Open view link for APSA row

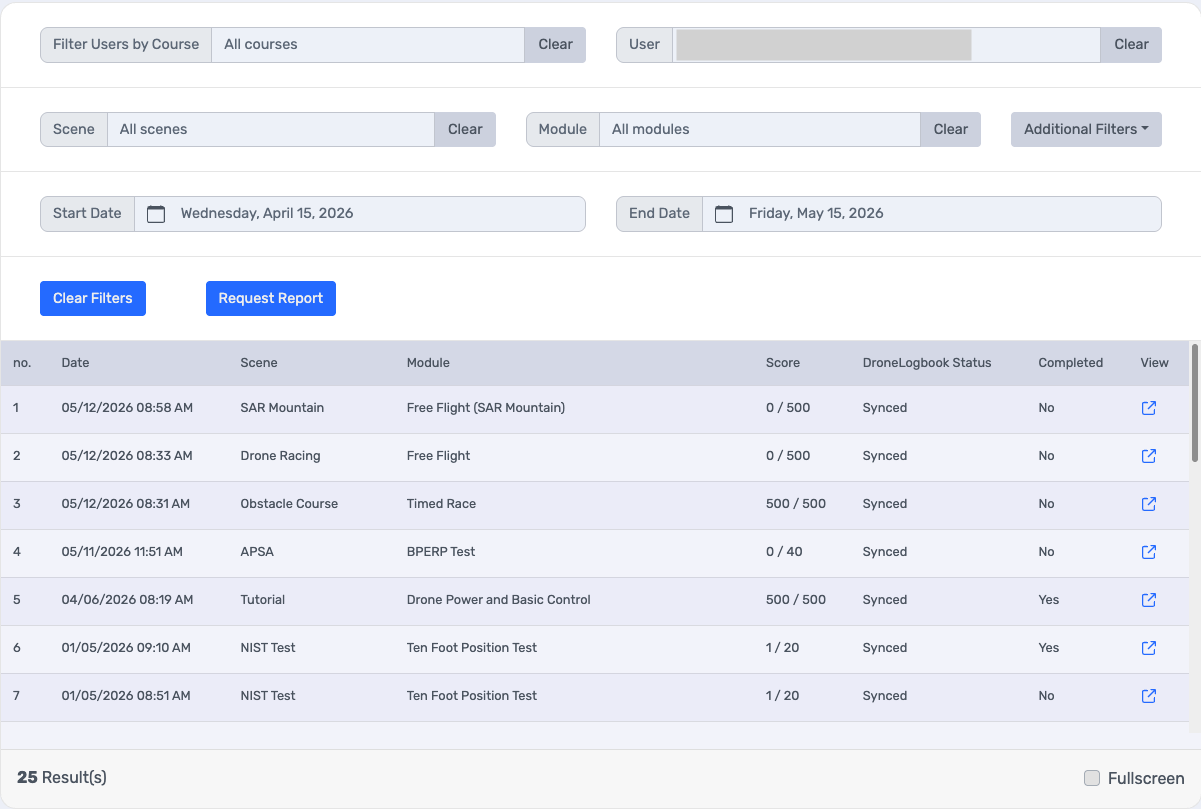[1149, 552]
